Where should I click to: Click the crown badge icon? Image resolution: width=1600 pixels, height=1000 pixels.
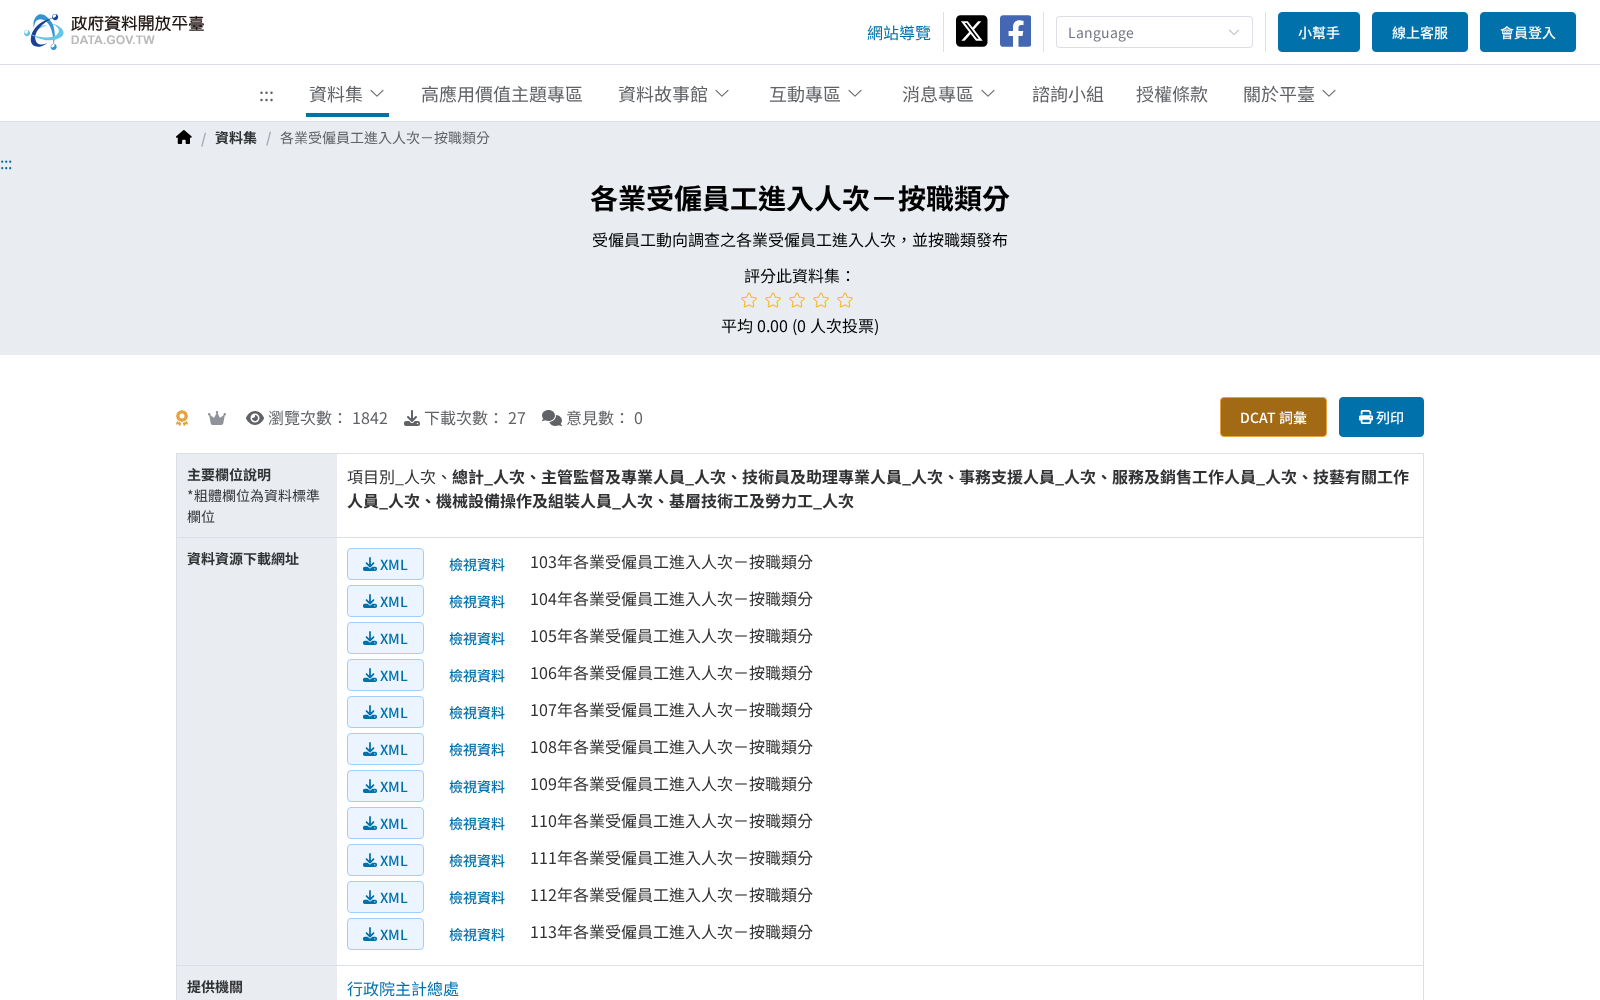point(216,418)
